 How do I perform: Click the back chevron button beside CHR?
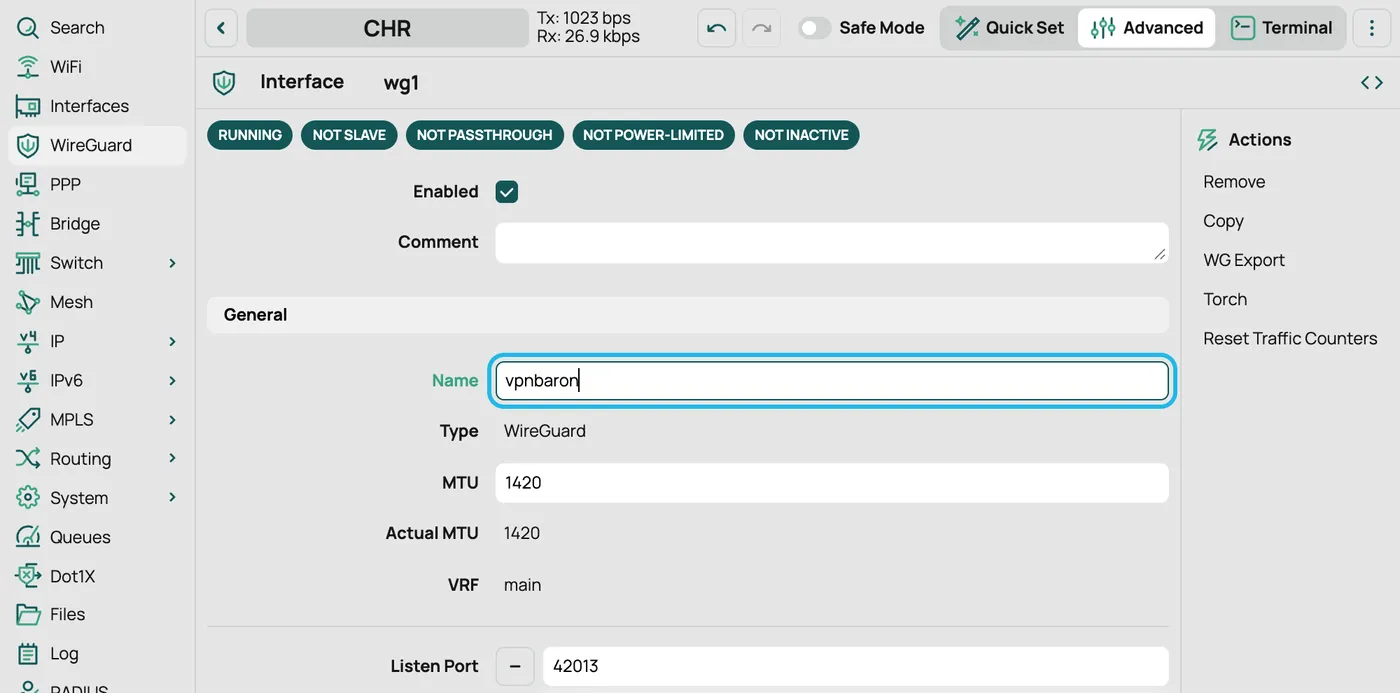(x=221, y=28)
